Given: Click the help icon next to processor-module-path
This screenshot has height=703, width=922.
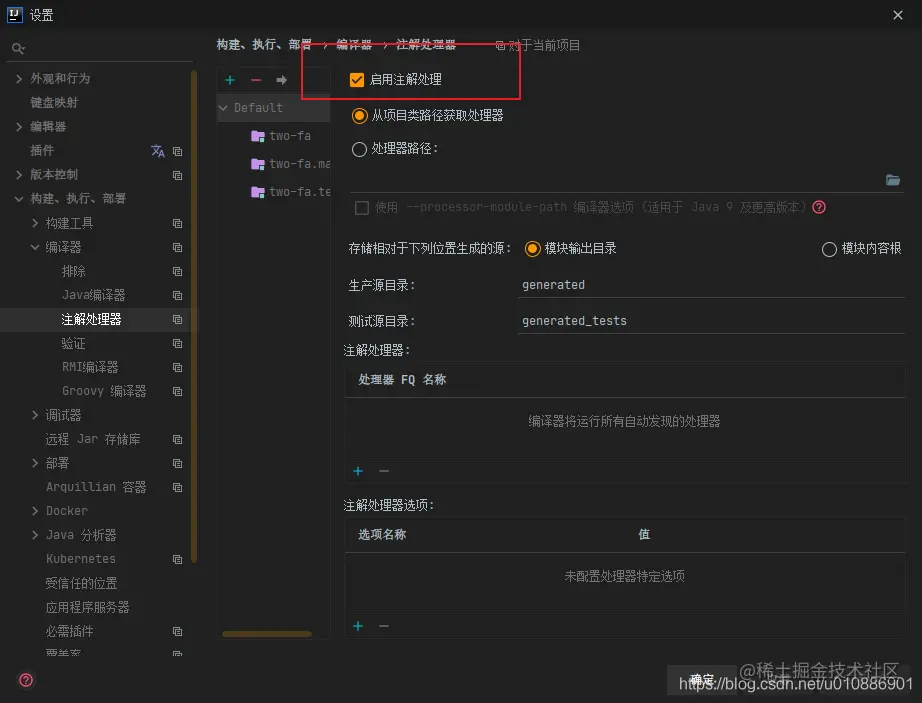Looking at the screenshot, I should (x=818, y=207).
